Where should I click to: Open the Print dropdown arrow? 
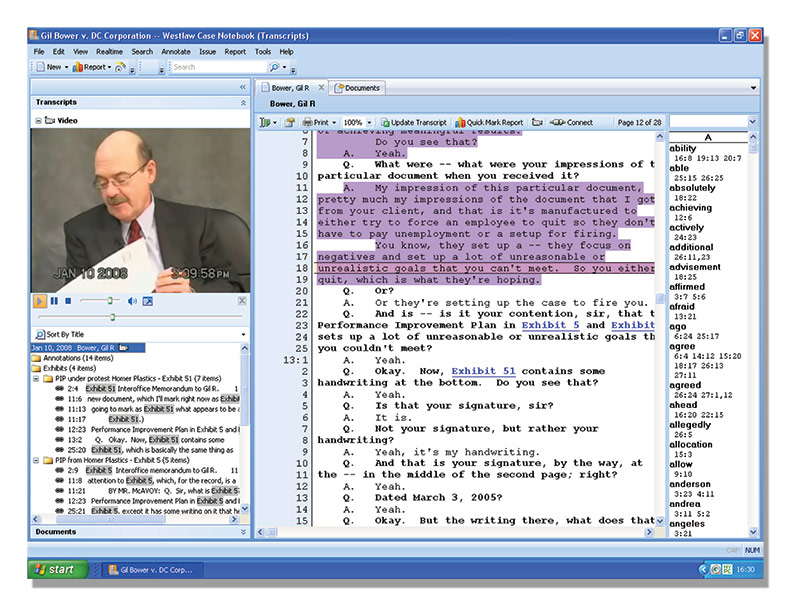pyautogui.click(x=334, y=122)
